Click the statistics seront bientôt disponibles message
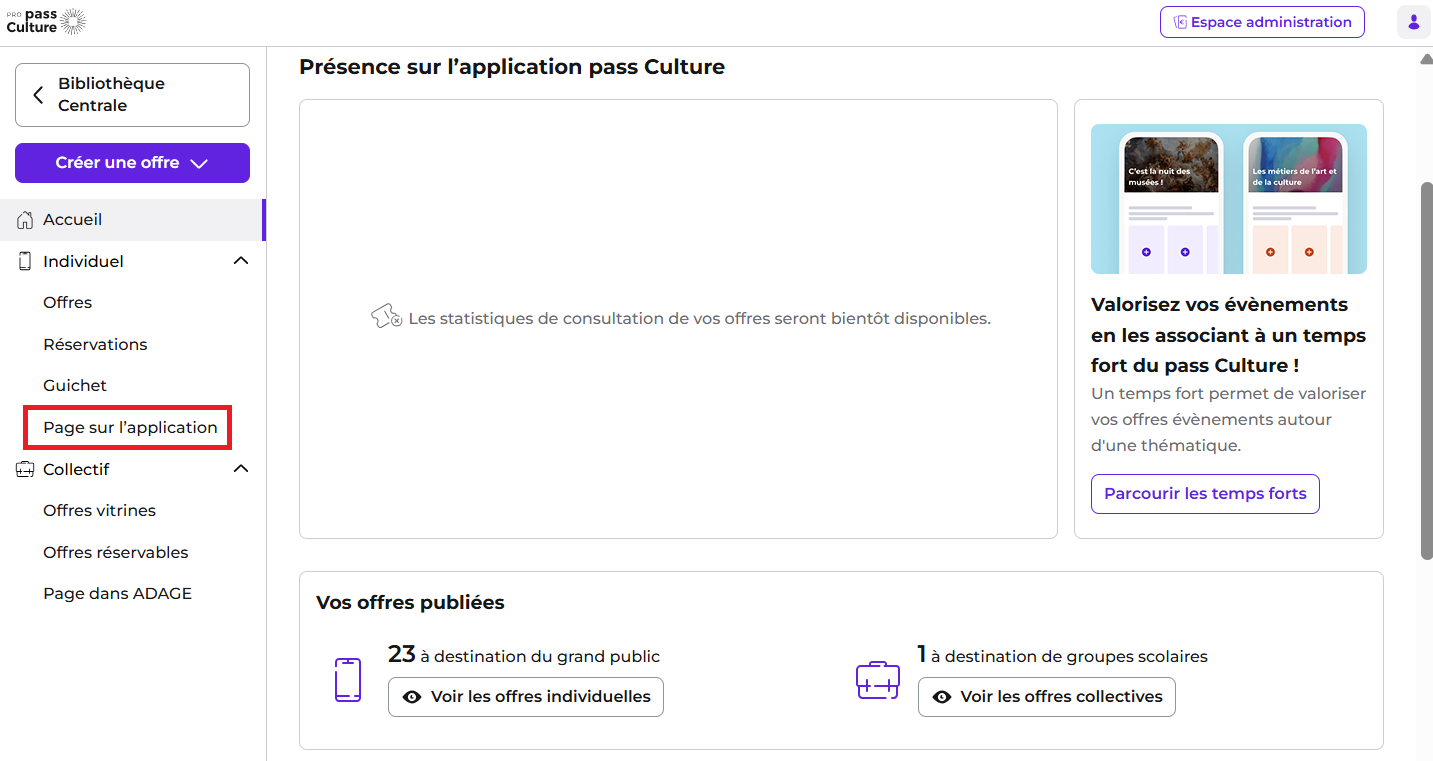 (700, 319)
